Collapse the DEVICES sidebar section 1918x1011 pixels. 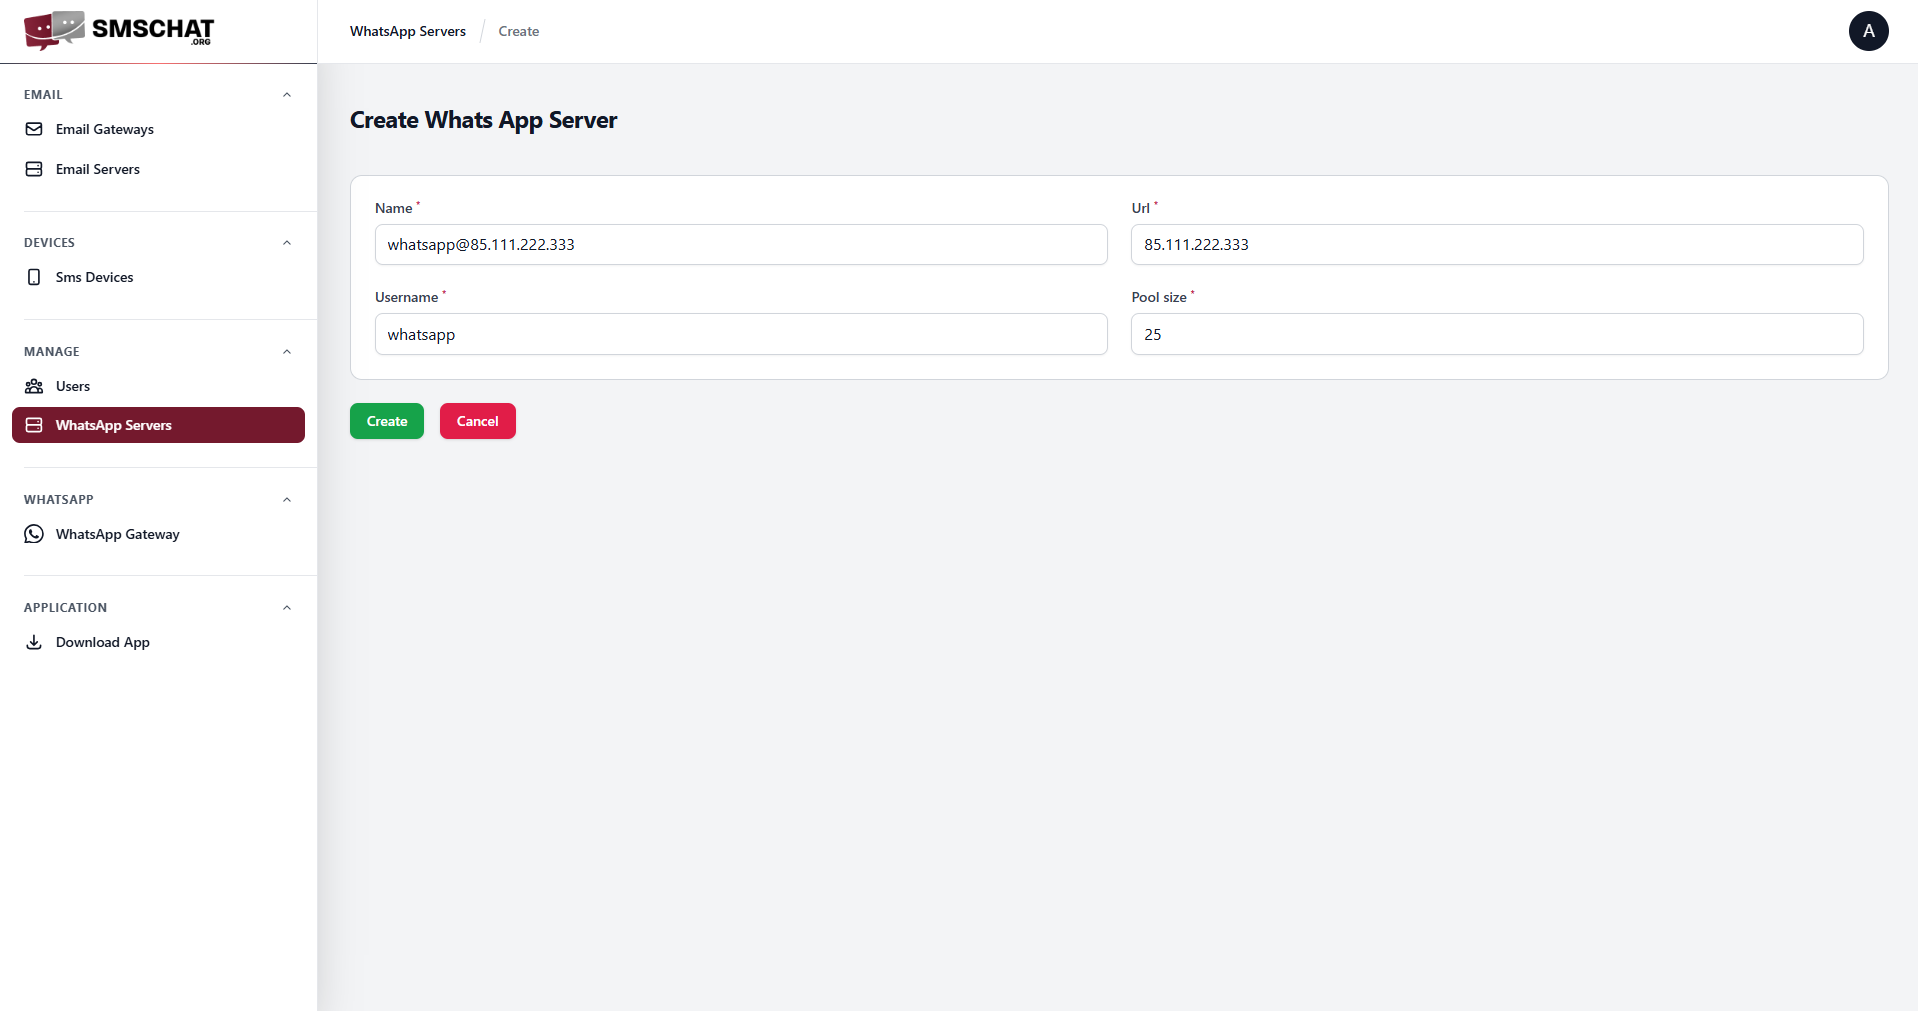pos(287,243)
